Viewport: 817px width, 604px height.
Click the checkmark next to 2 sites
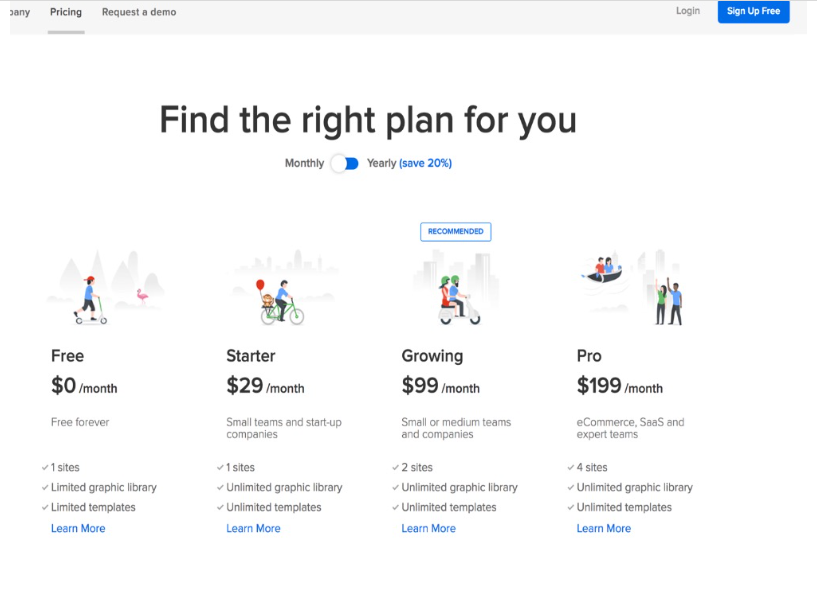click(x=395, y=468)
